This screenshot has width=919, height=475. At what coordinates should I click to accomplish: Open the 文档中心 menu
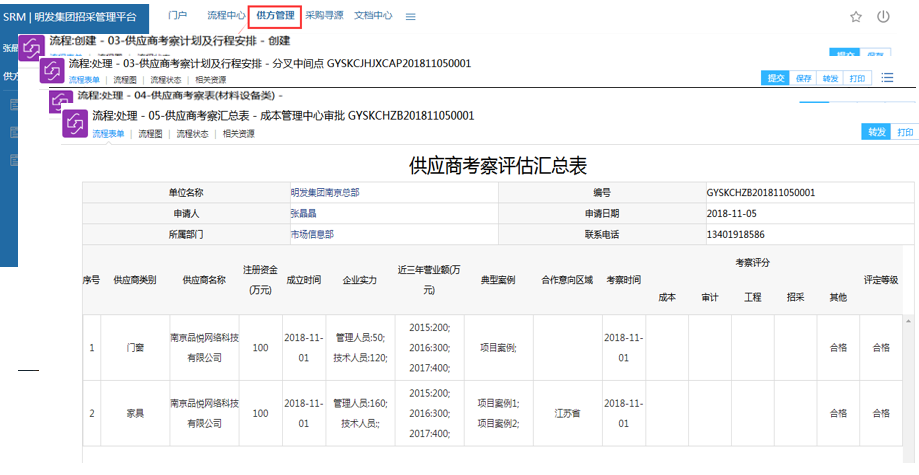(x=373, y=16)
